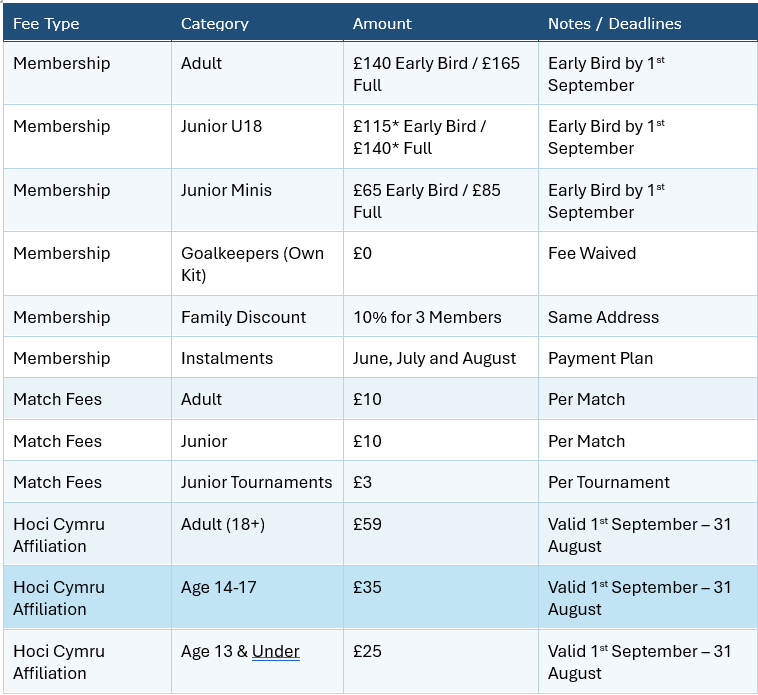Select the Adult (18+) affiliation cell
The image size is (758, 695).
[x=257, y=535]
